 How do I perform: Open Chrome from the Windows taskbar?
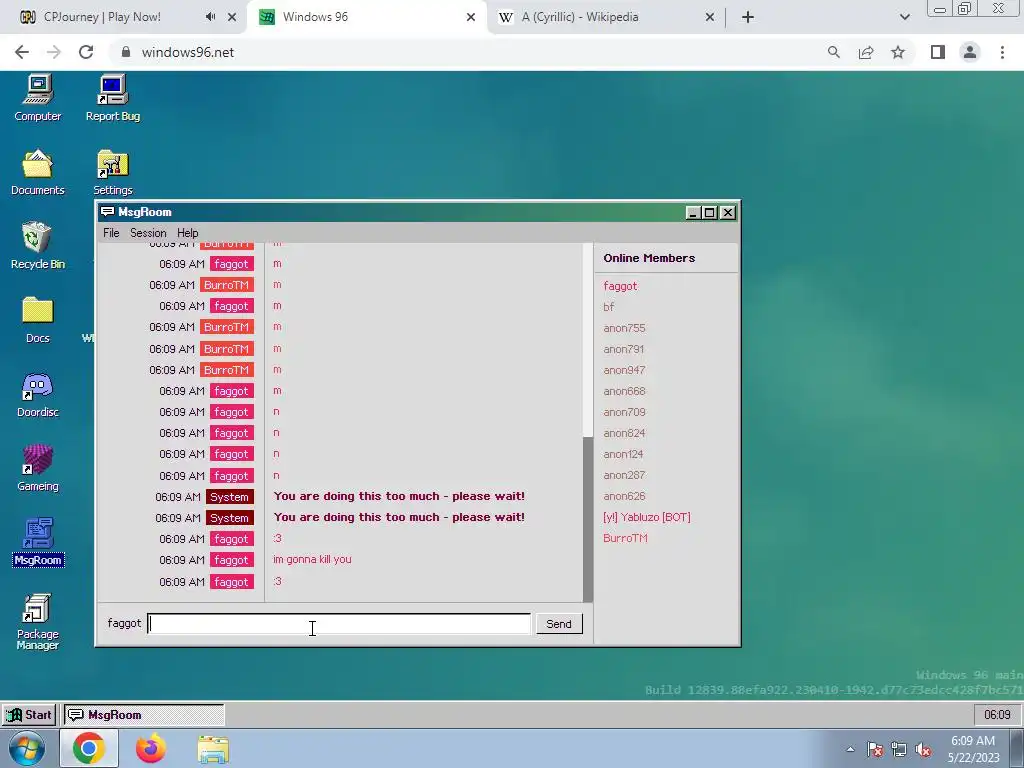tap(89, 749)
